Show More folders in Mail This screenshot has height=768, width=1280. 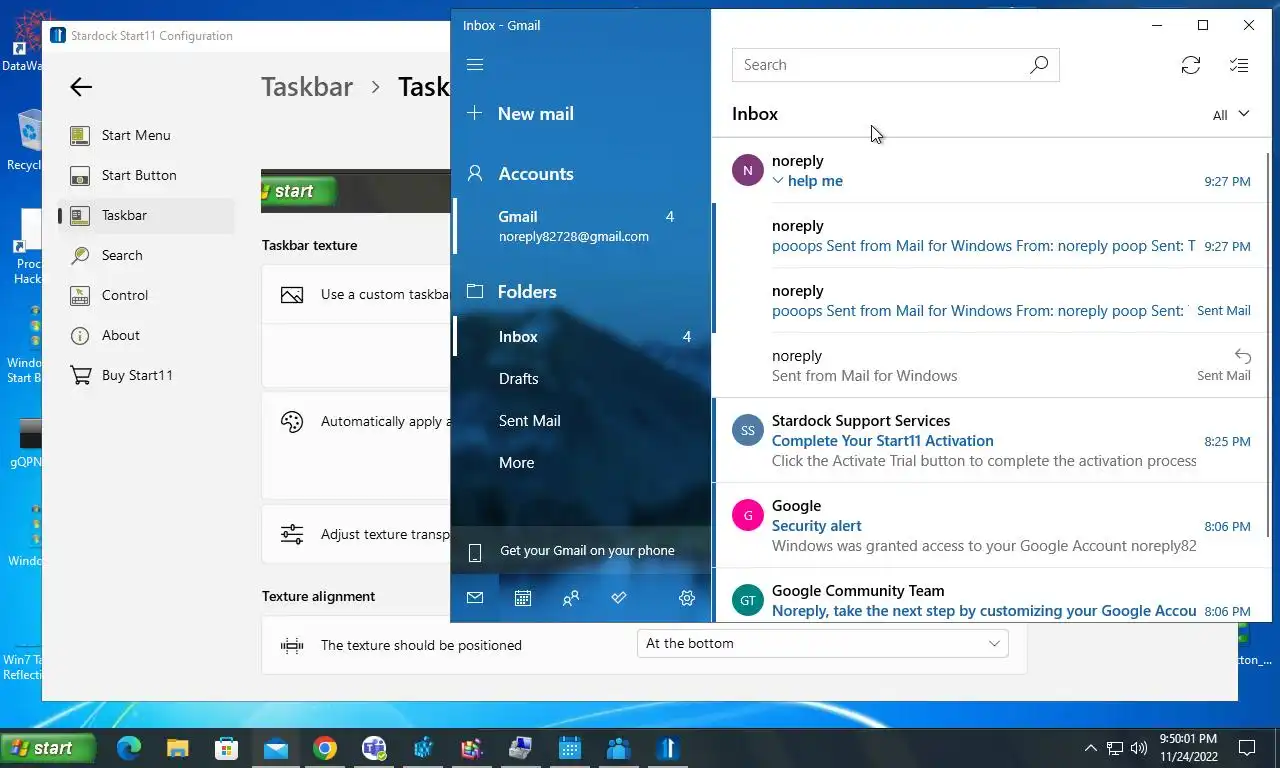click(582, 463)
